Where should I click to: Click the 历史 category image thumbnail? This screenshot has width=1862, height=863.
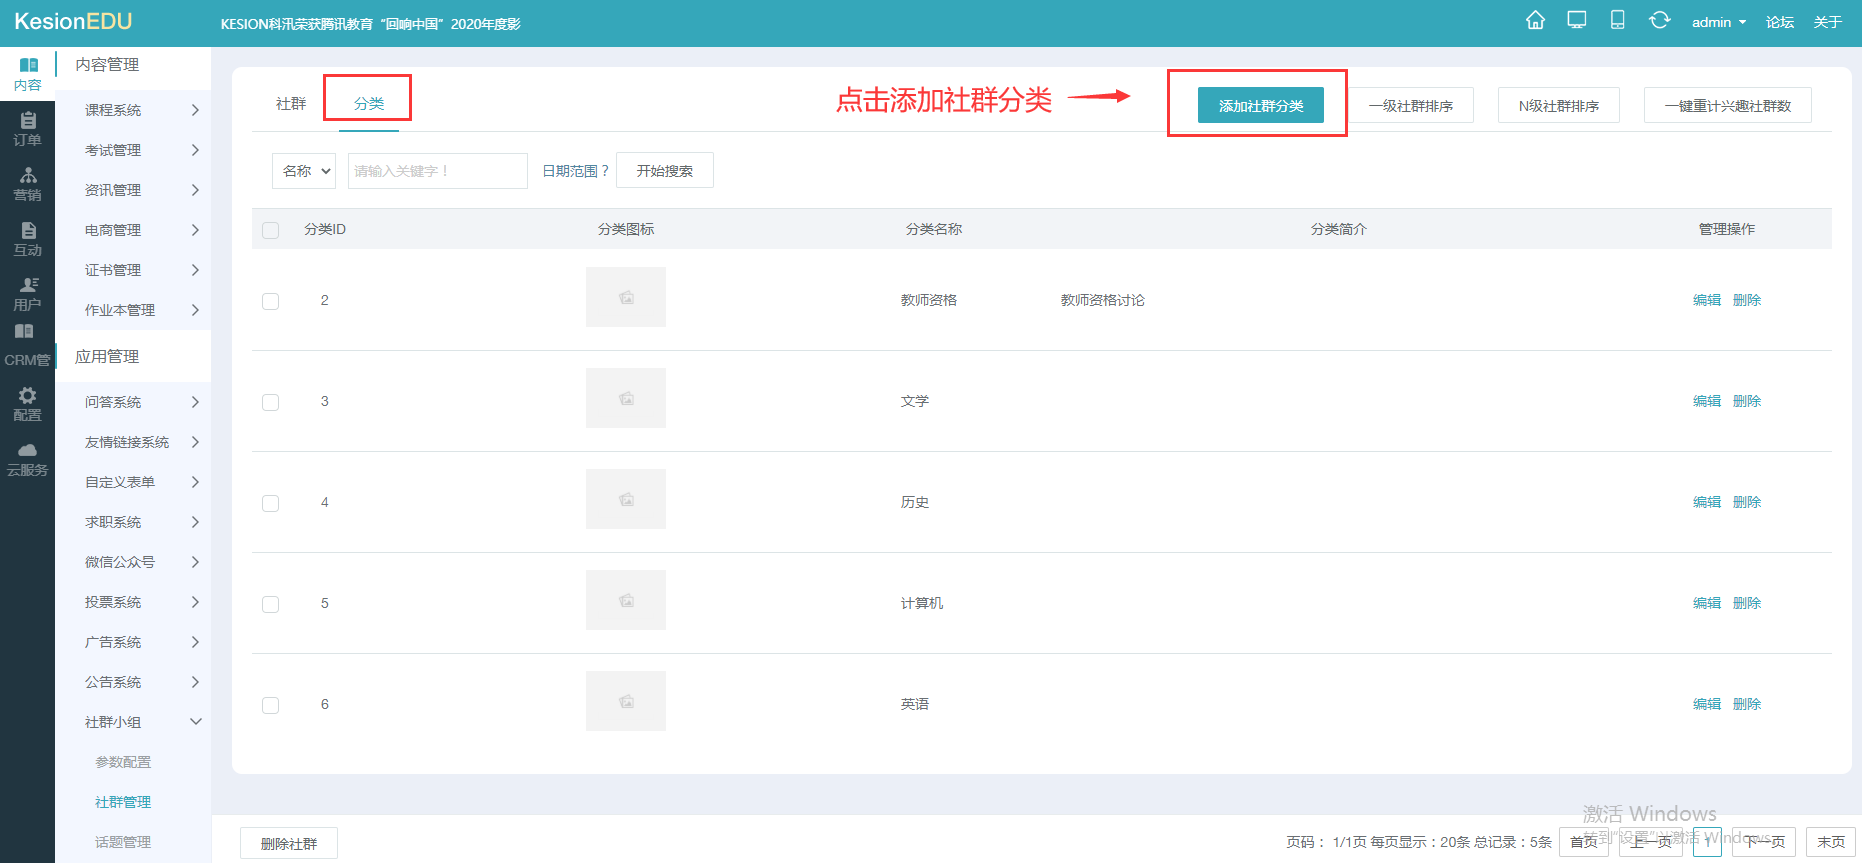click(x=626, y=499)
